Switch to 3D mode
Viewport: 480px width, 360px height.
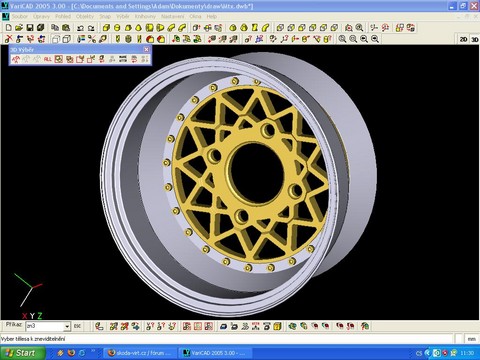[475, 39]
